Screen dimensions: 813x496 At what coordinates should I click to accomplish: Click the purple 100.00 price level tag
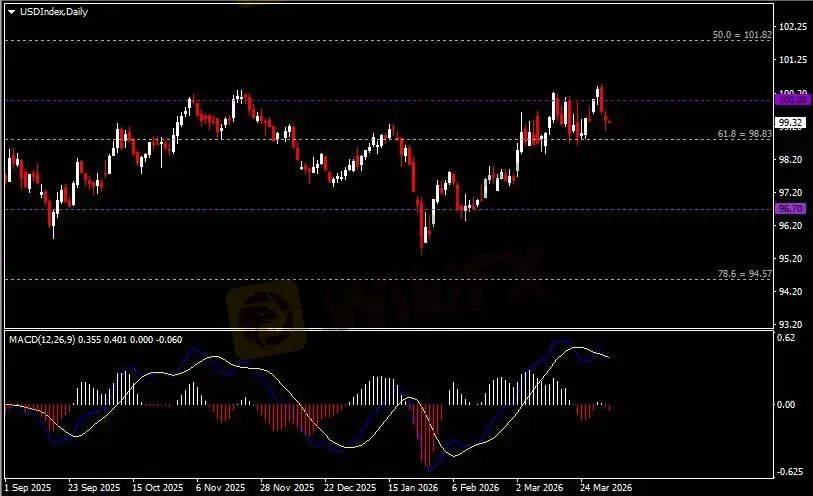[791, 99]
